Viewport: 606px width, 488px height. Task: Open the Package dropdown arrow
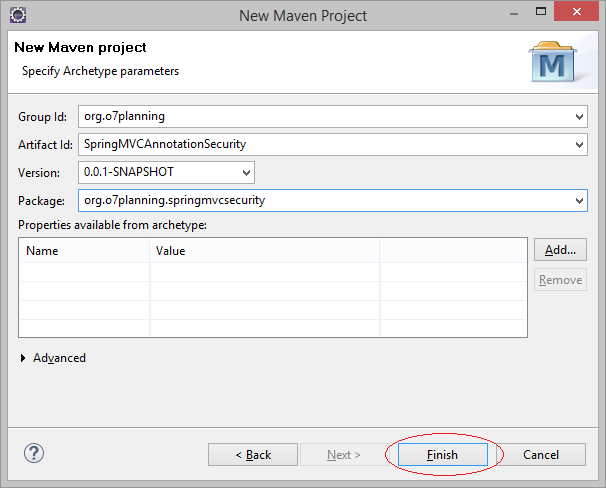tap(579, 201)
